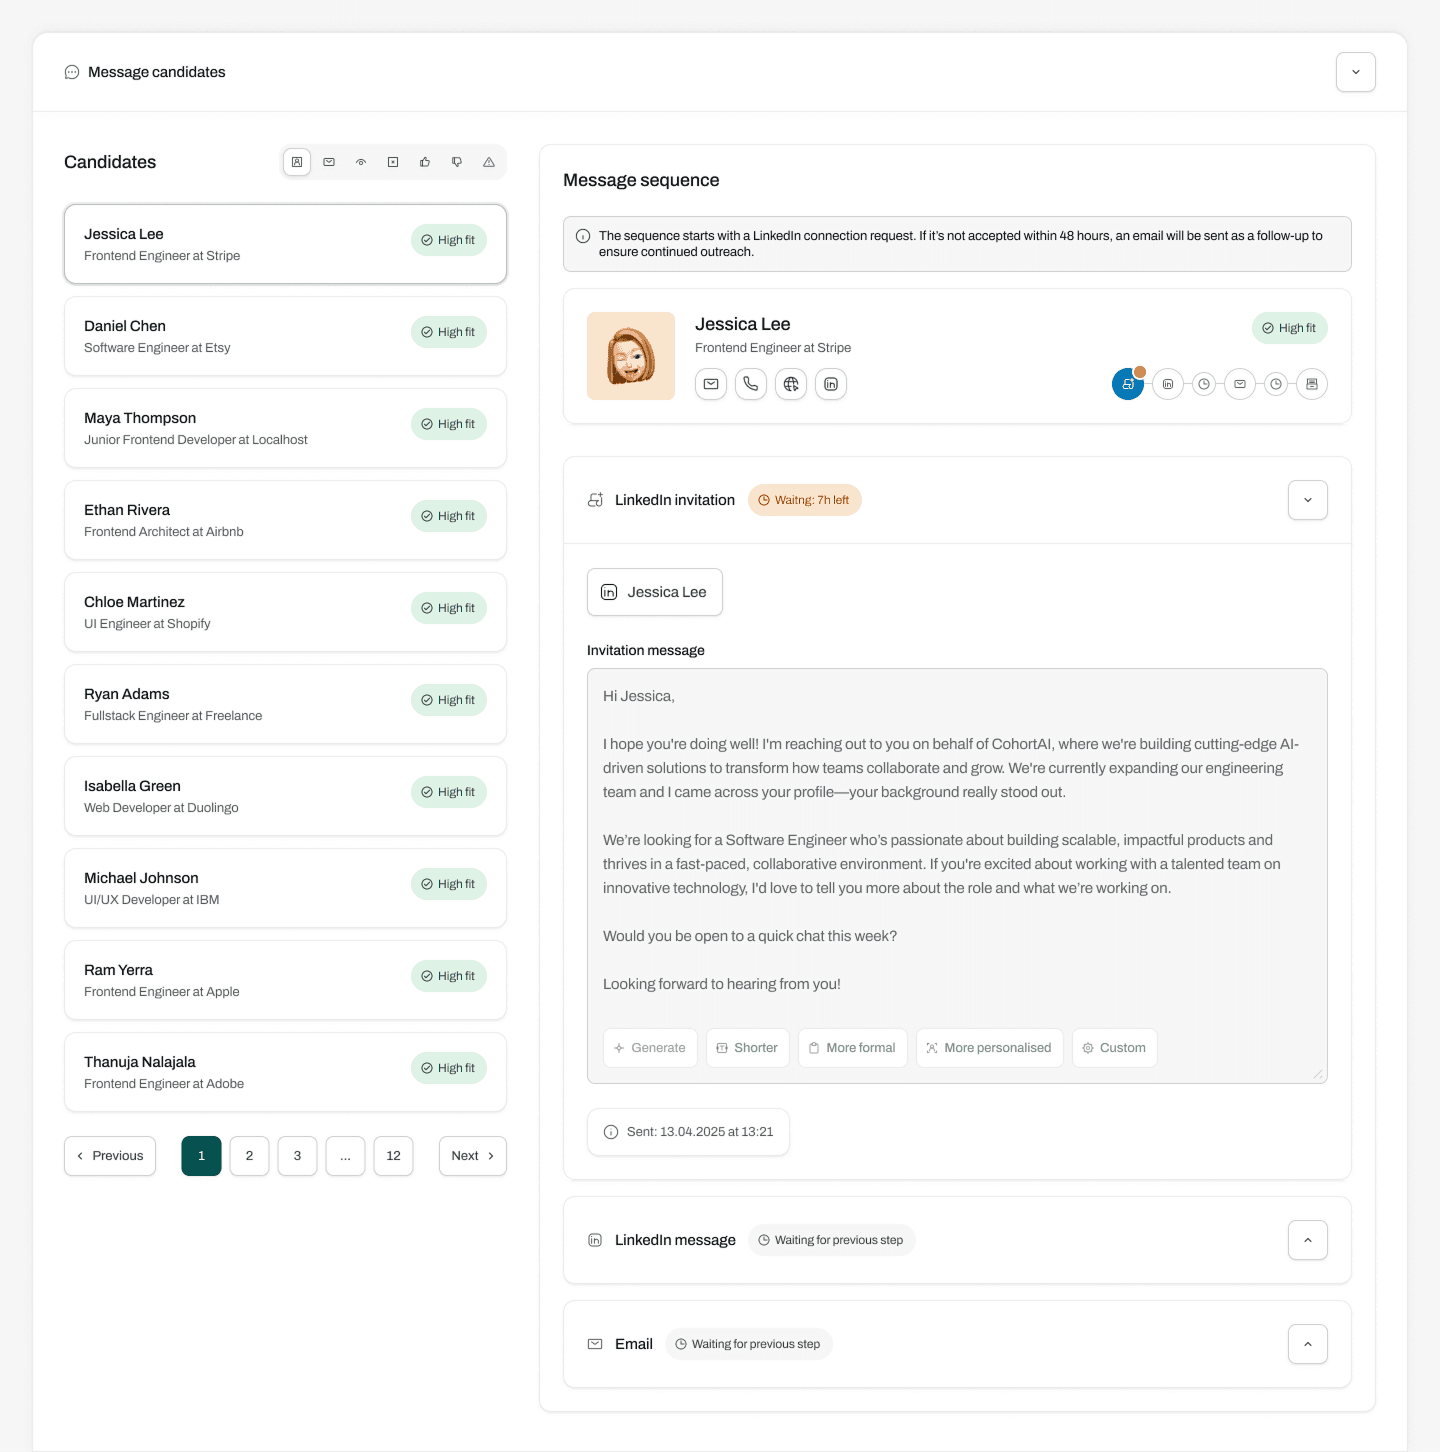Click the phone icon under Jessica Lee

click(751, 384)
